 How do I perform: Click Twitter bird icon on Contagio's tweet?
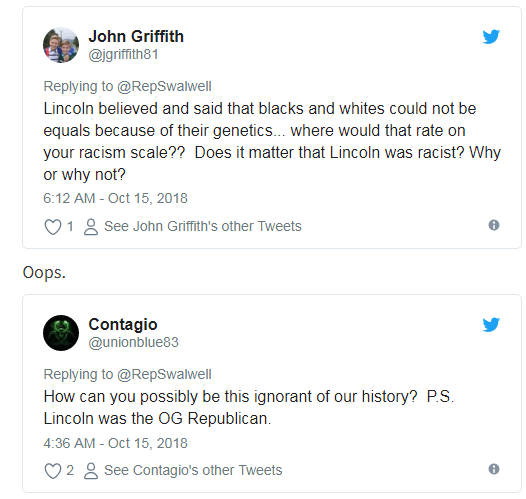491,324
